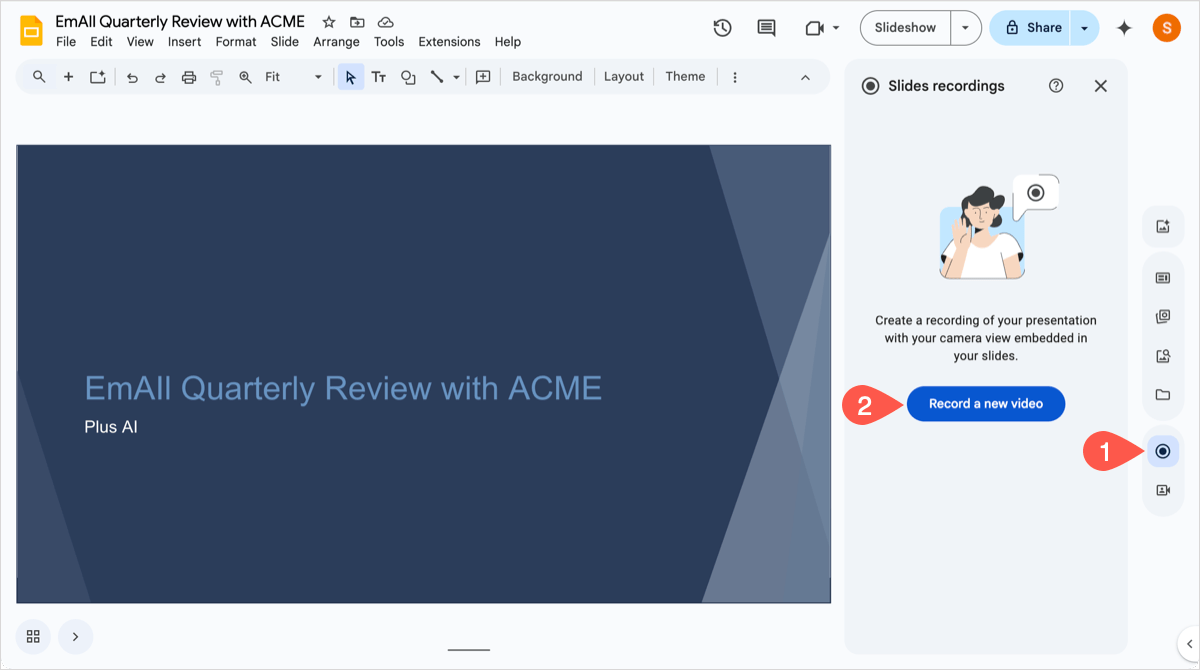Open the Google Slides home logo
The height and width of the screenshot is (670, 1200).
click(31, 31)
